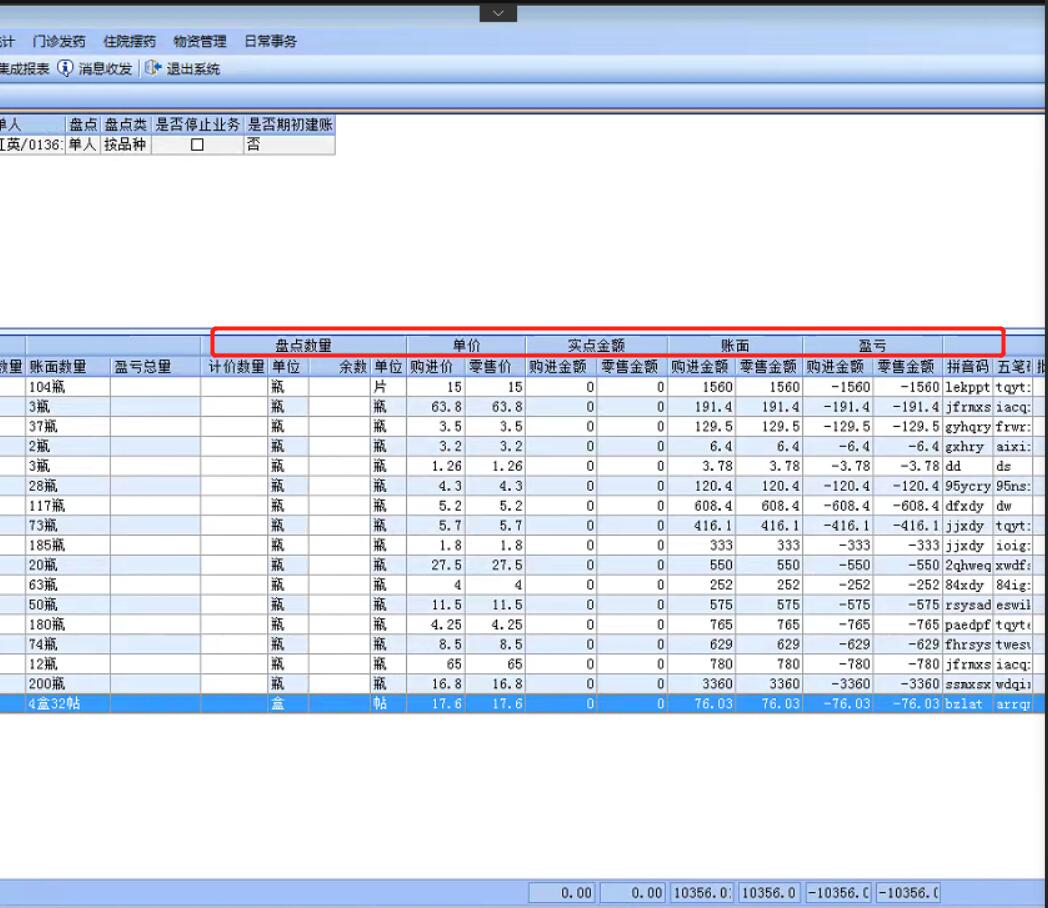Sort by the 账面数量 column header
Image resolution: width=1048 pixels, height=908 pixels.
pos(58,367)
